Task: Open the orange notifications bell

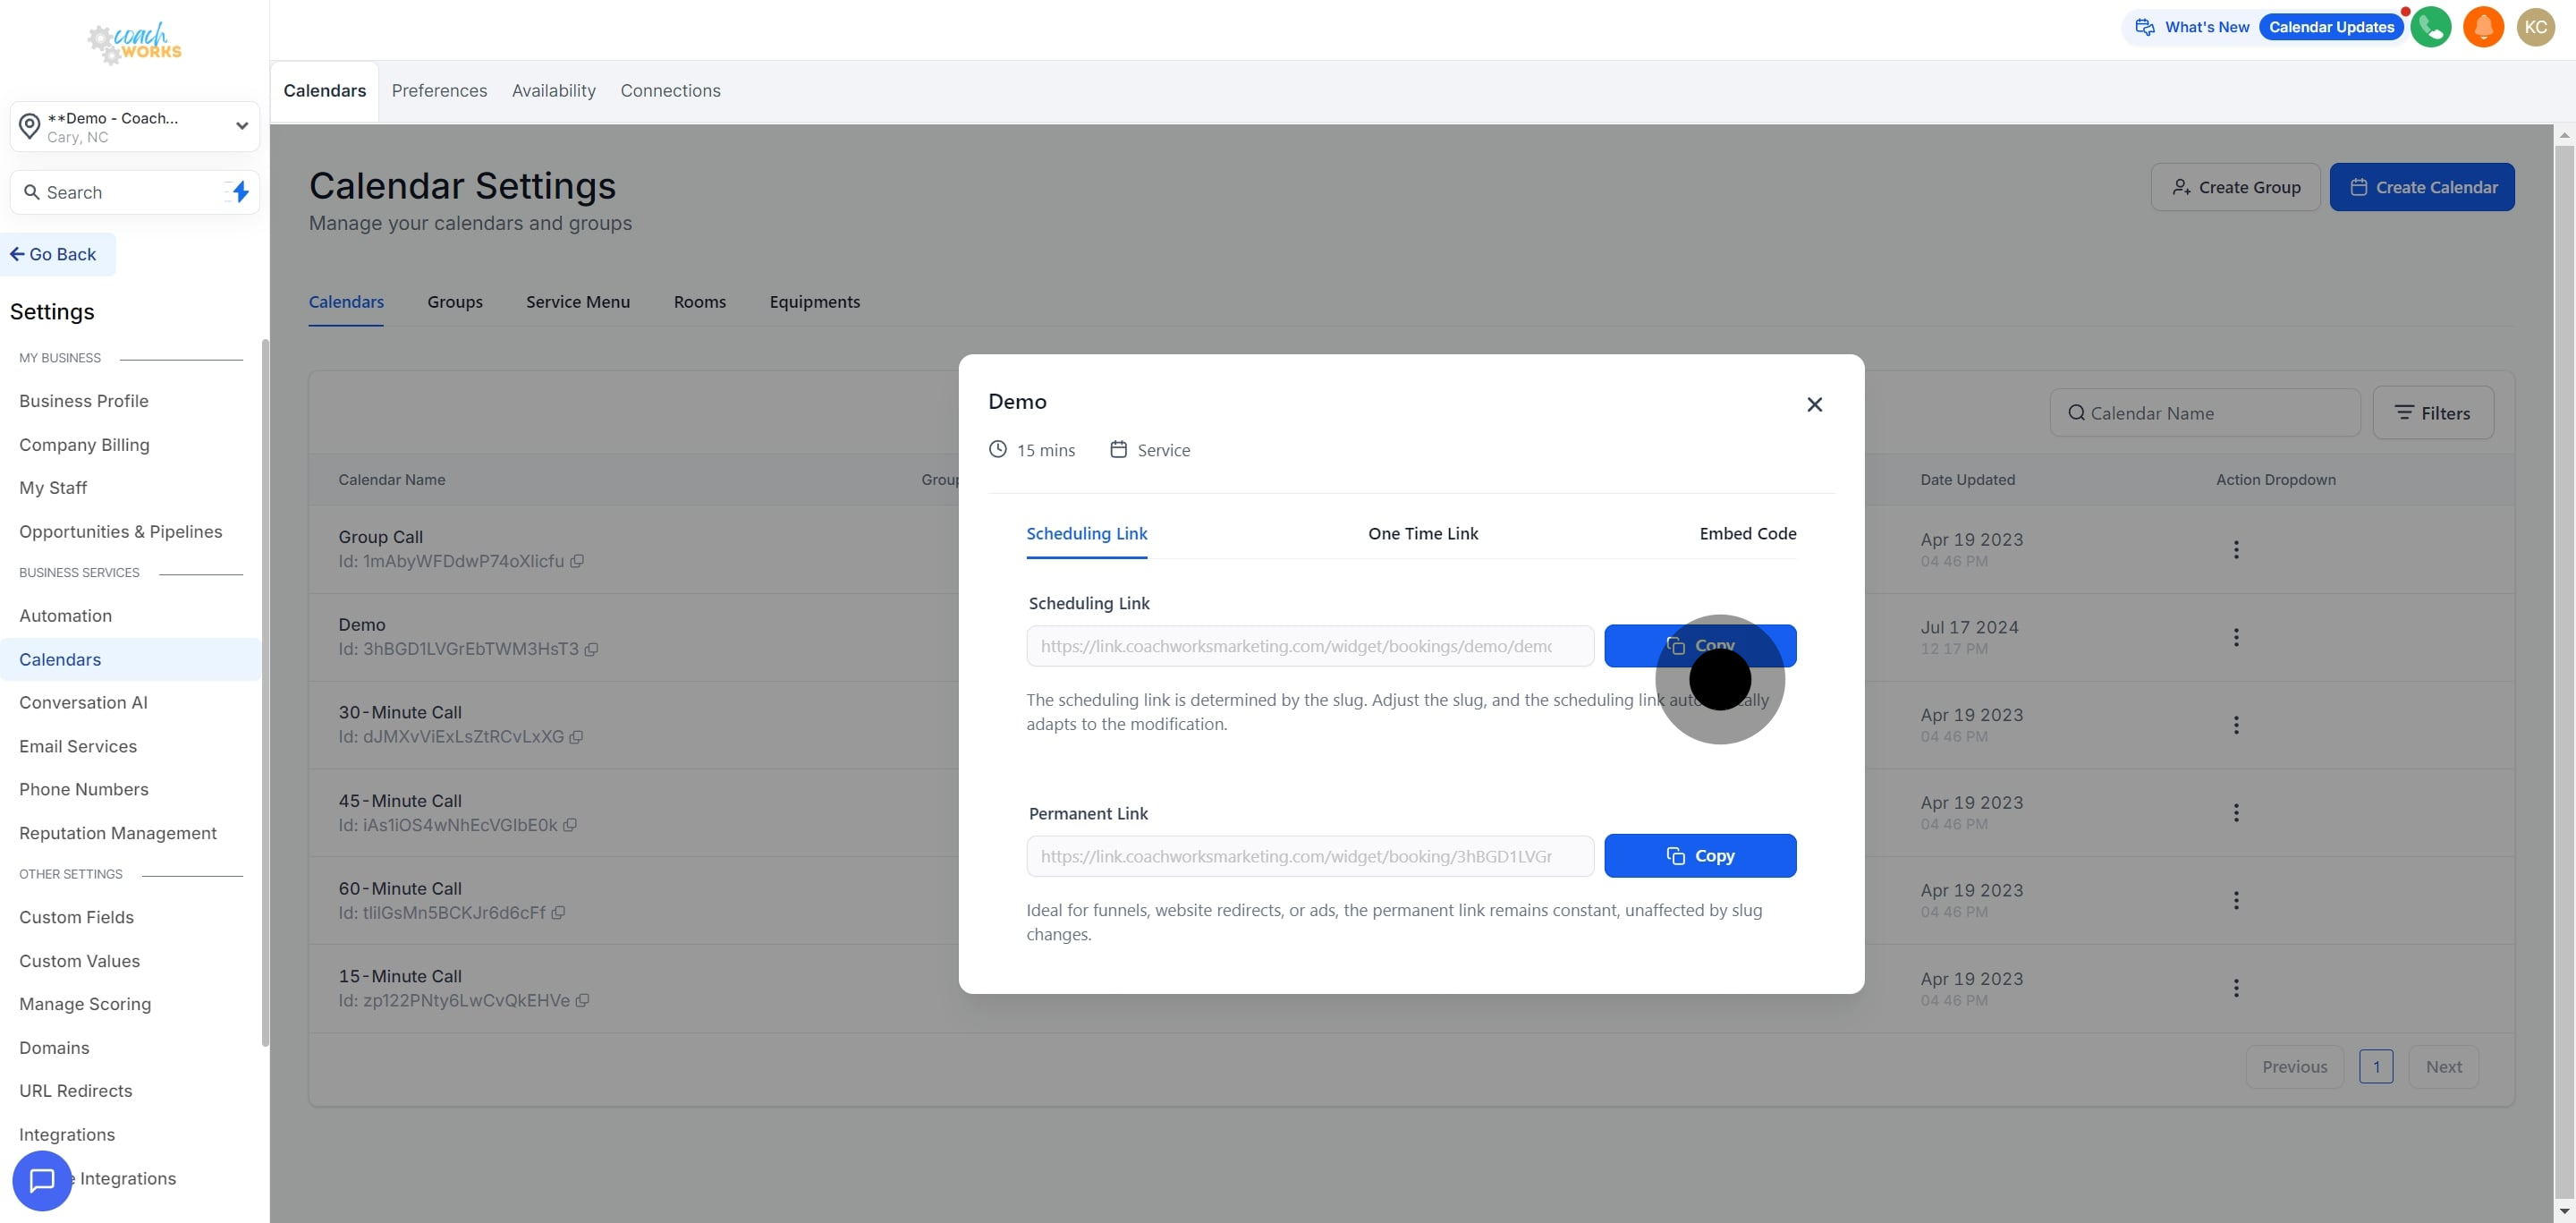Action: pos(2482,27)
